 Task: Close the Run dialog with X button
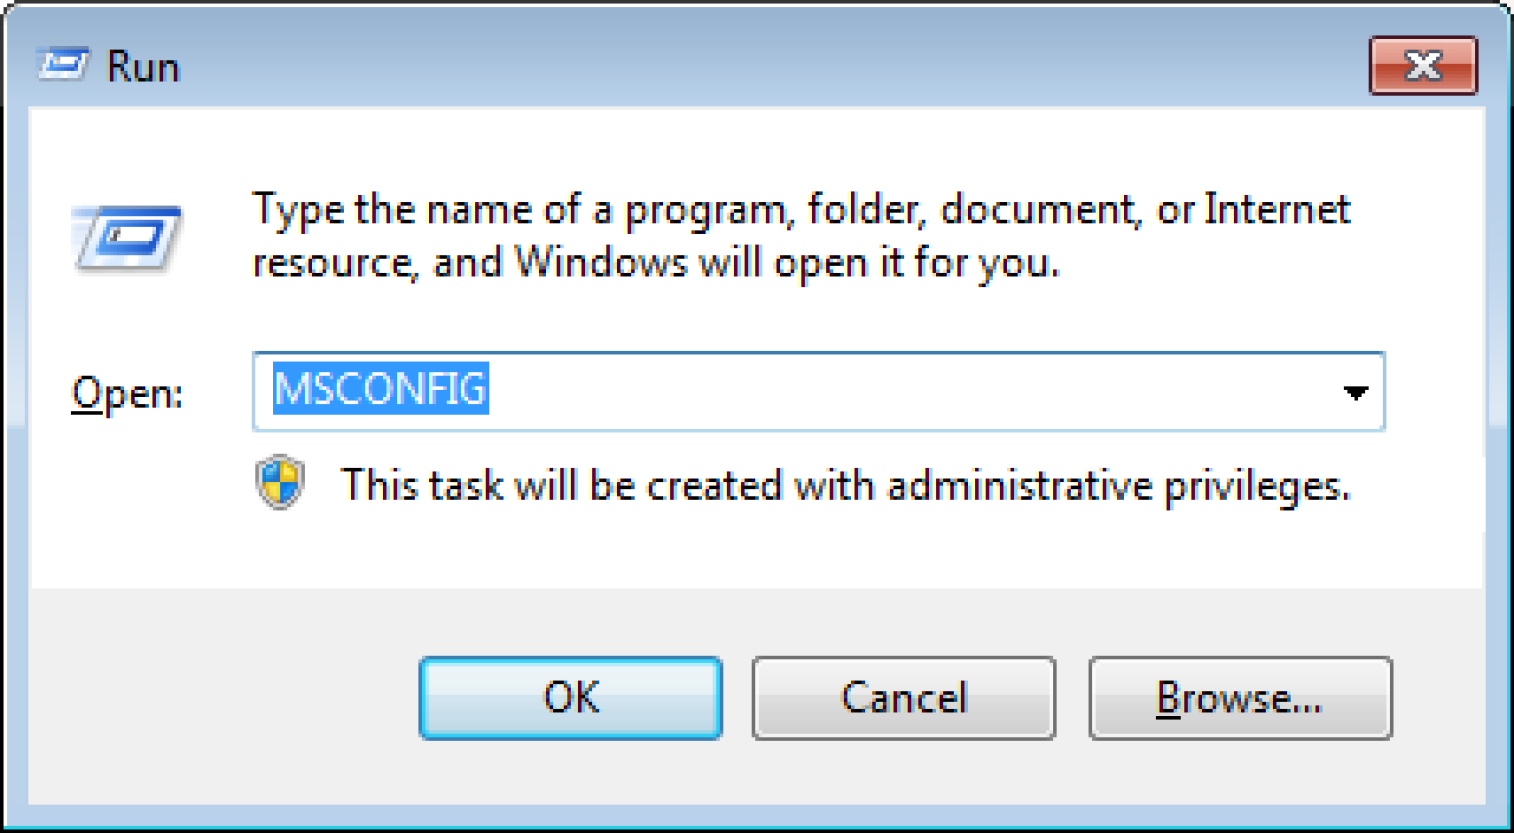[x=1423, y=66]
